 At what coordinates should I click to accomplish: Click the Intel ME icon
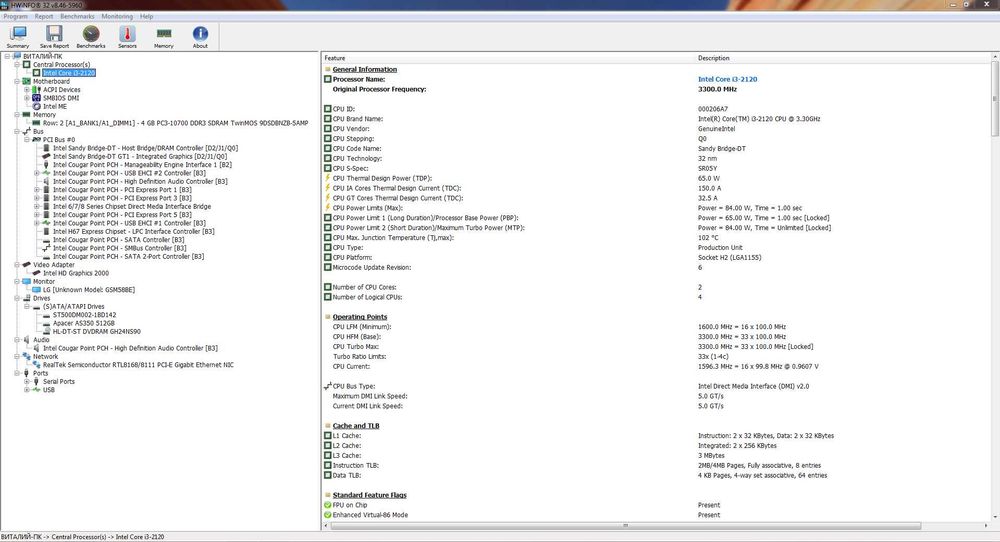point(36,106)
